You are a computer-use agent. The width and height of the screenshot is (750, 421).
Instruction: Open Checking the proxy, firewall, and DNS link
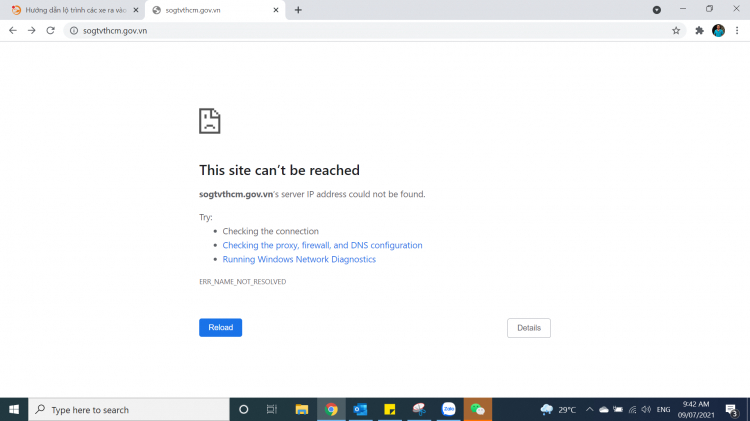(322, 245)
